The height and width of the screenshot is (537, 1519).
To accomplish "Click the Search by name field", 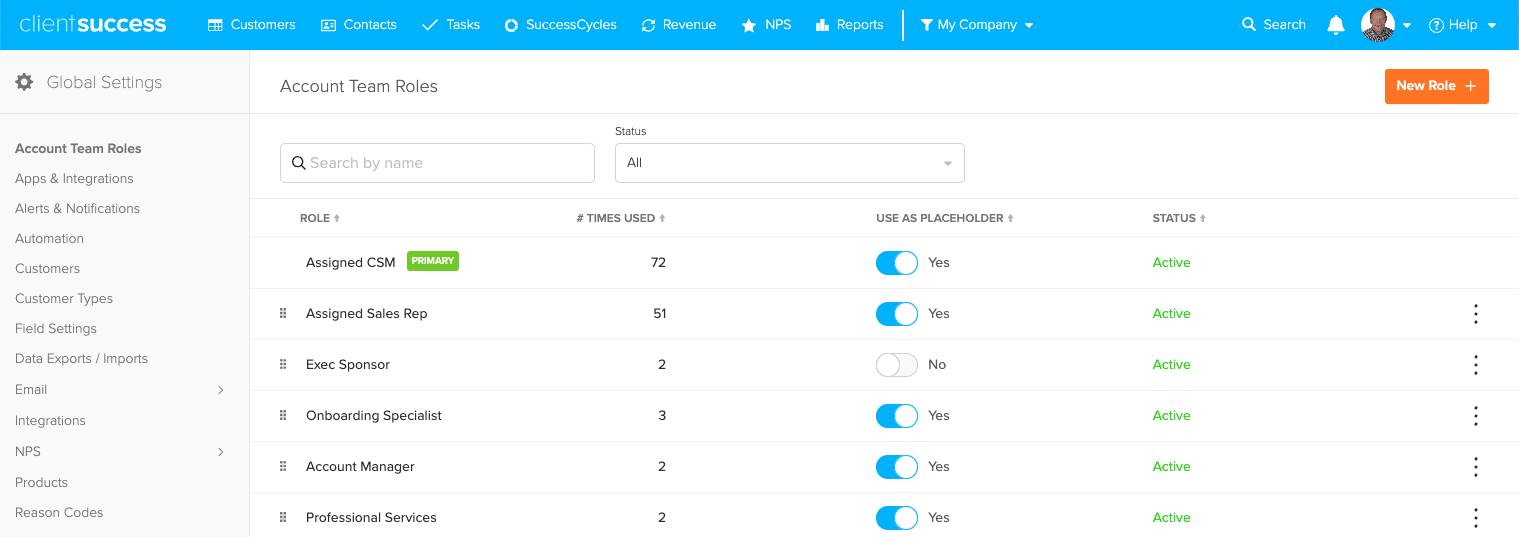I will pyautogui.click(x=437, y=163).
